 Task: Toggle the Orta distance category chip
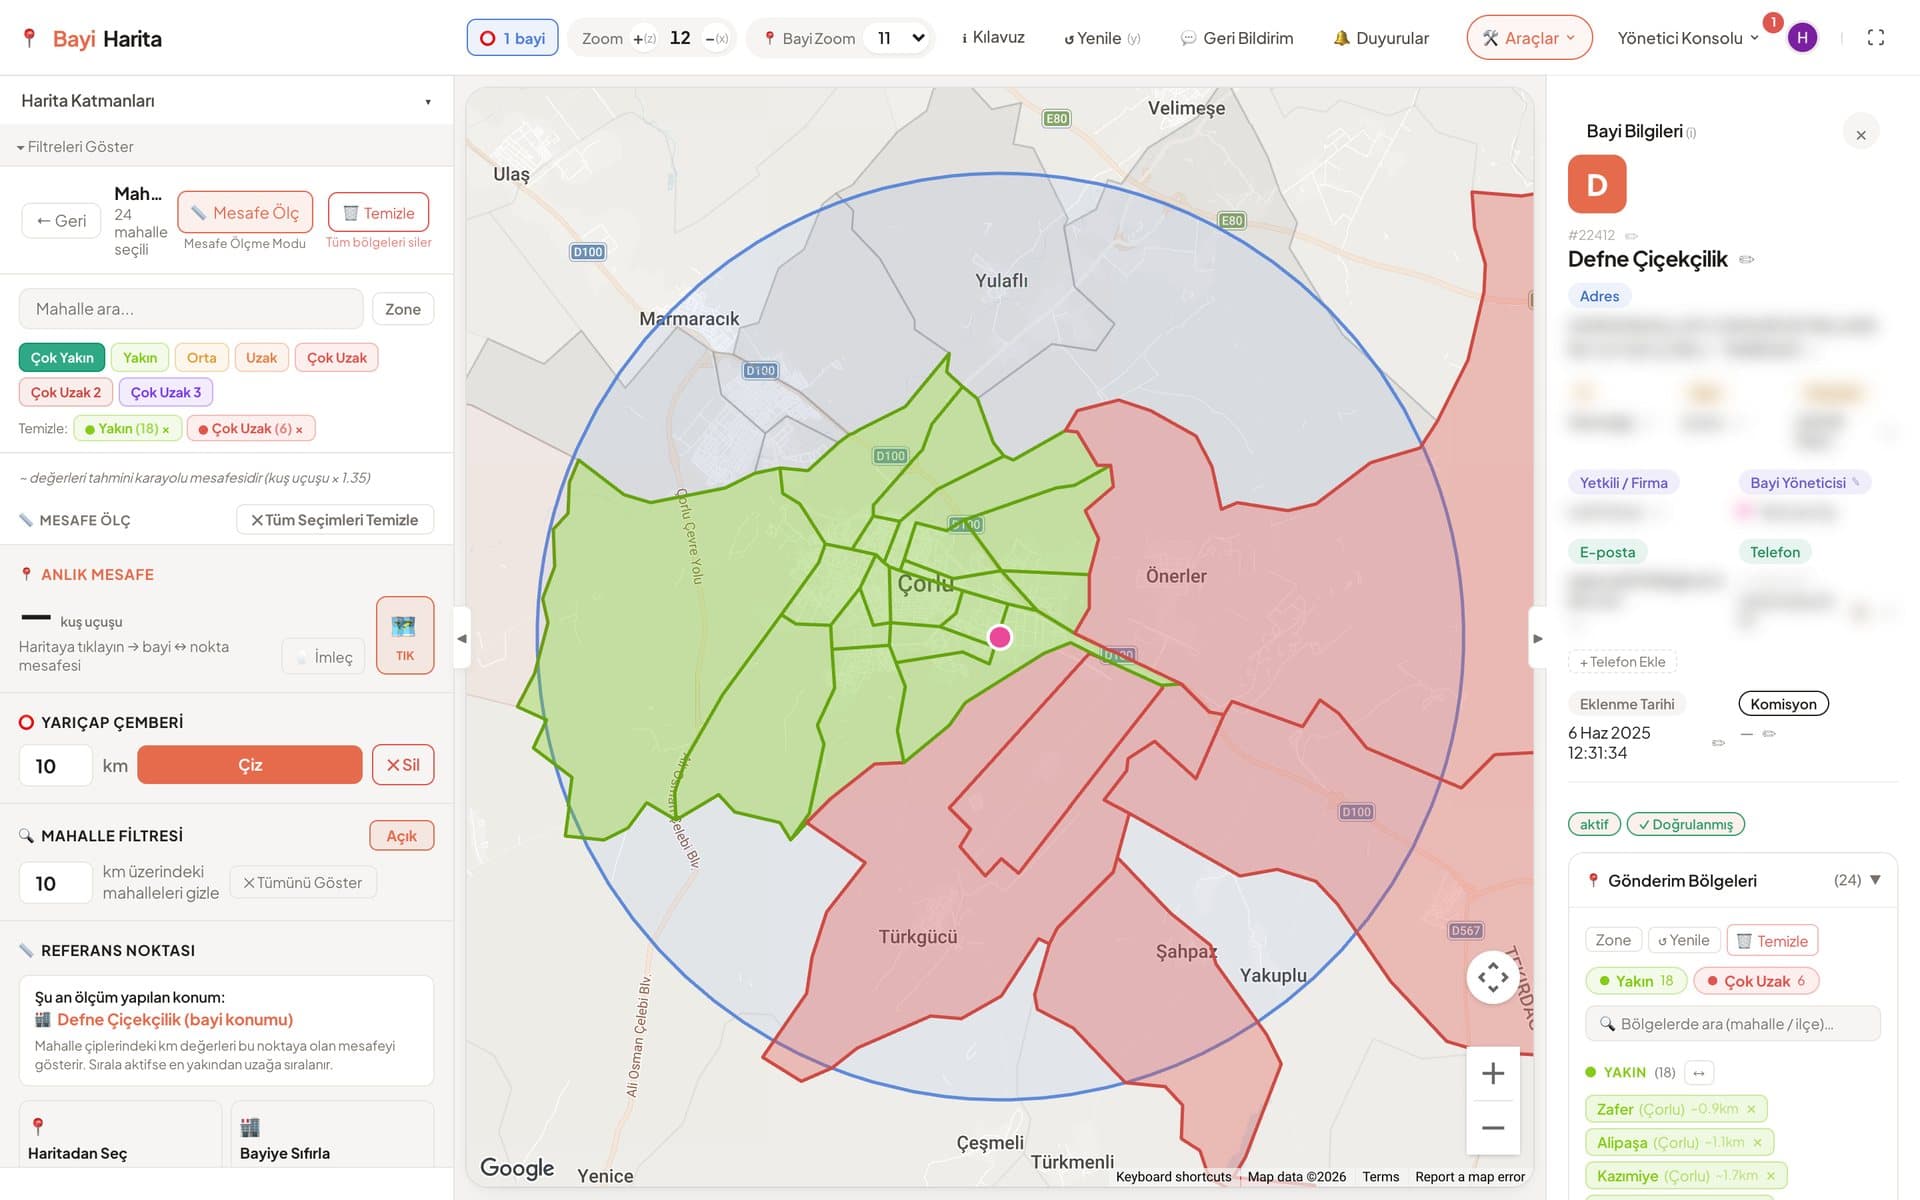pos(201,358)
